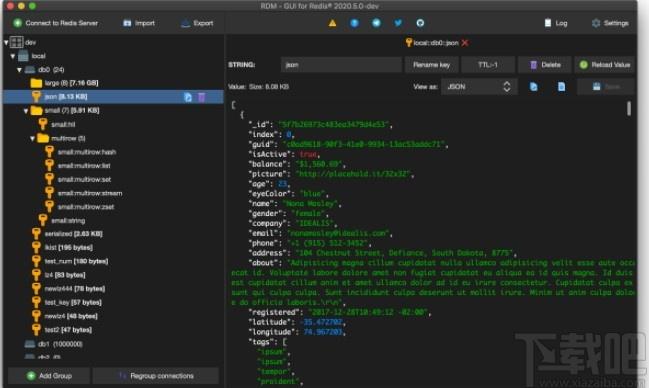Click Regroup connections button

[x=156, y=376]
